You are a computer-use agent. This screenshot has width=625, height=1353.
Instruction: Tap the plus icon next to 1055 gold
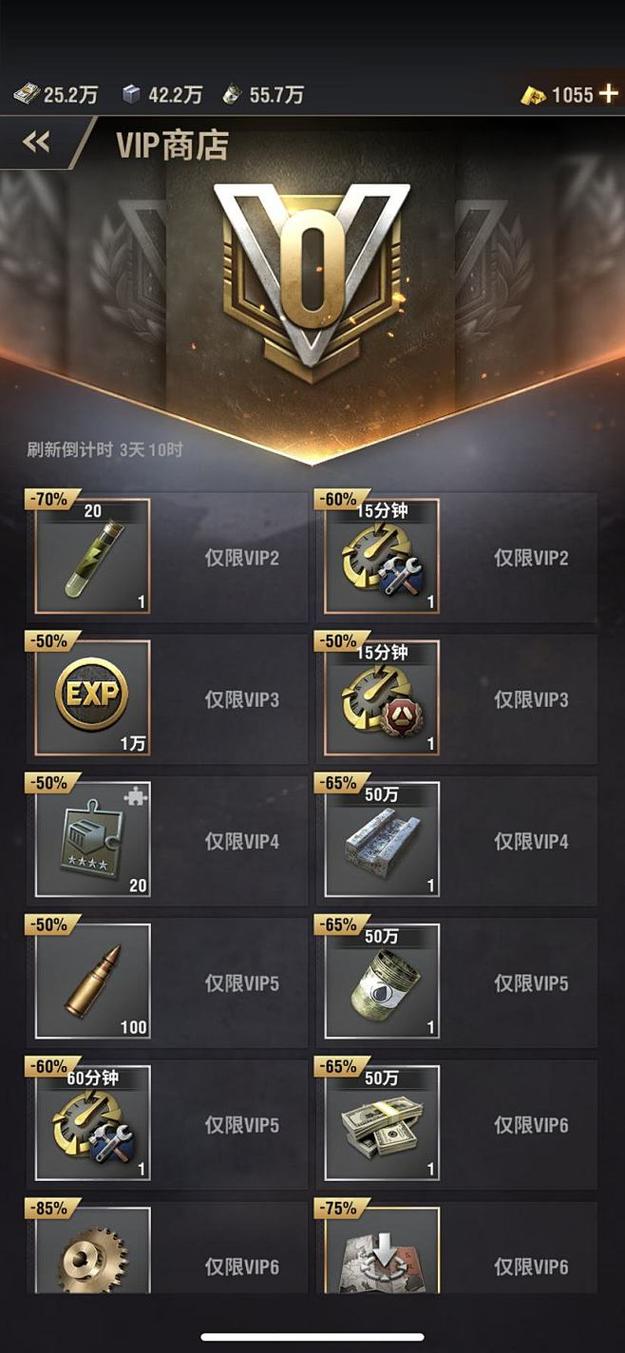pos(608,95)
